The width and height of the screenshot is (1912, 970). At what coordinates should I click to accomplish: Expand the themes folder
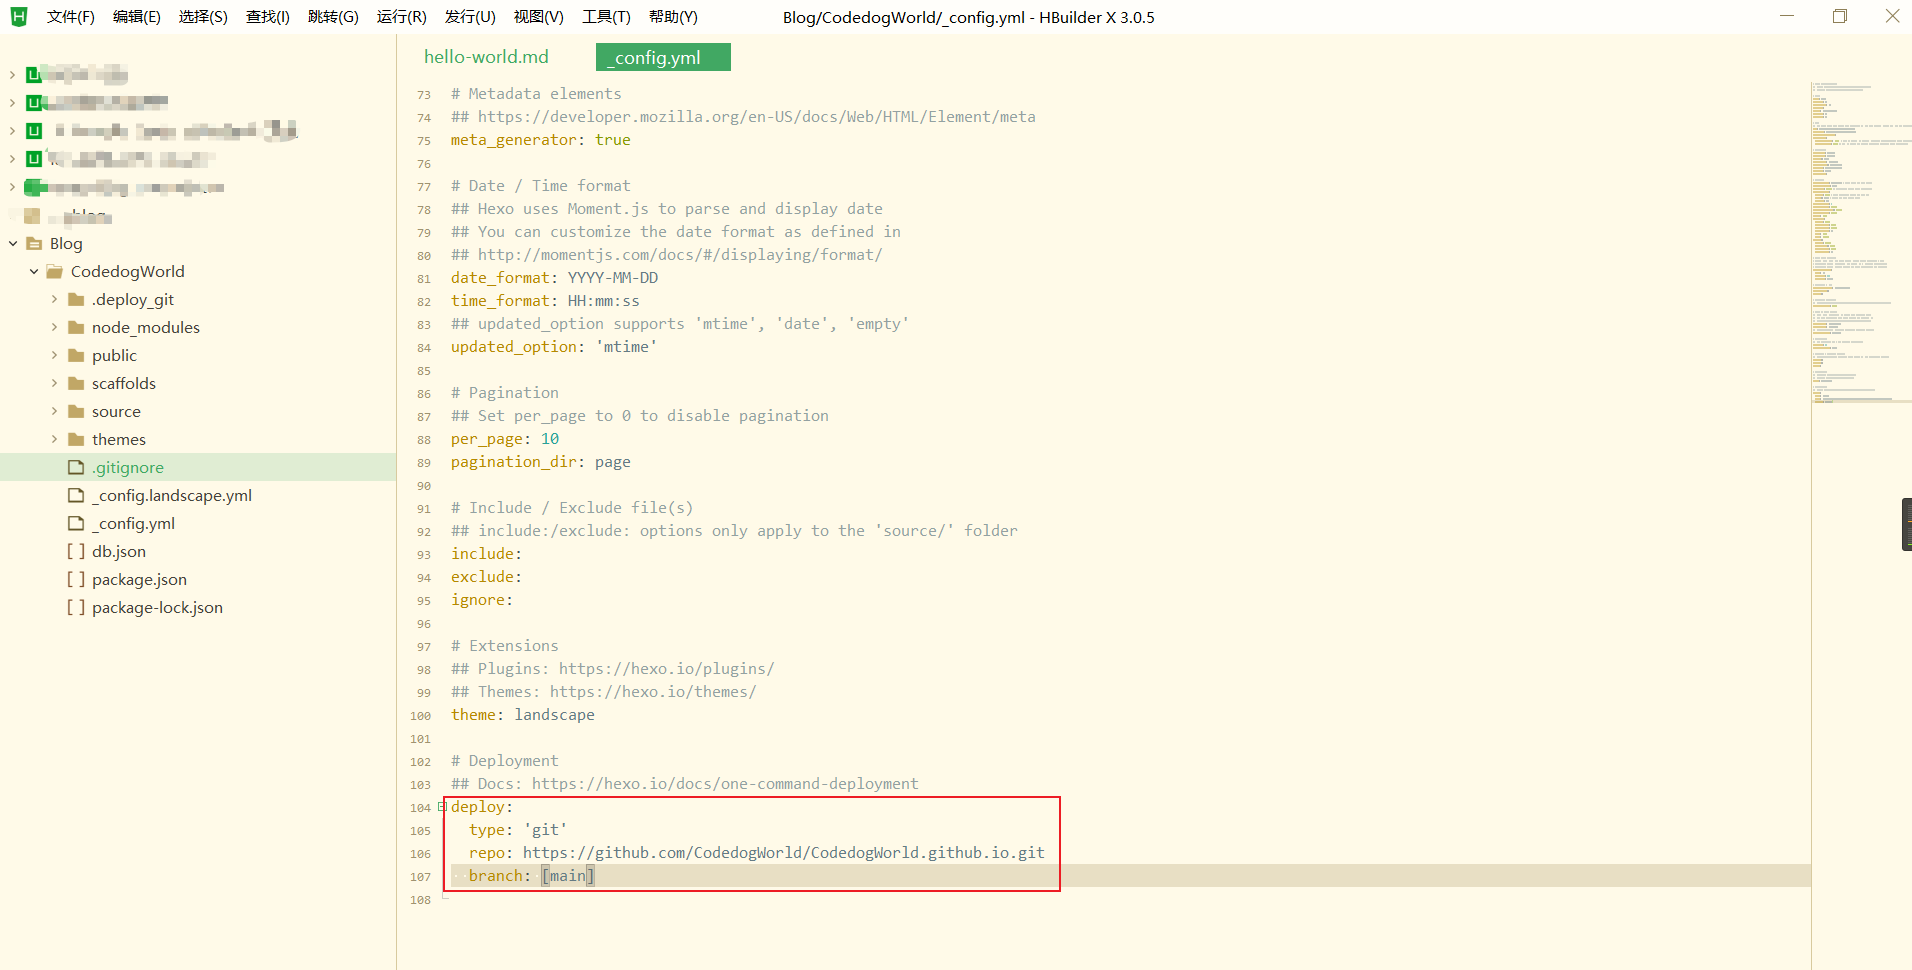point(55,440)
